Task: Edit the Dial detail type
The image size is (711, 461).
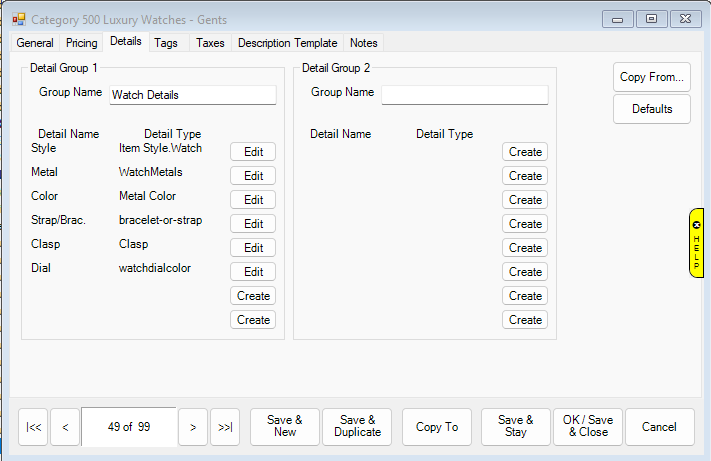Action: tap(253, 272)
